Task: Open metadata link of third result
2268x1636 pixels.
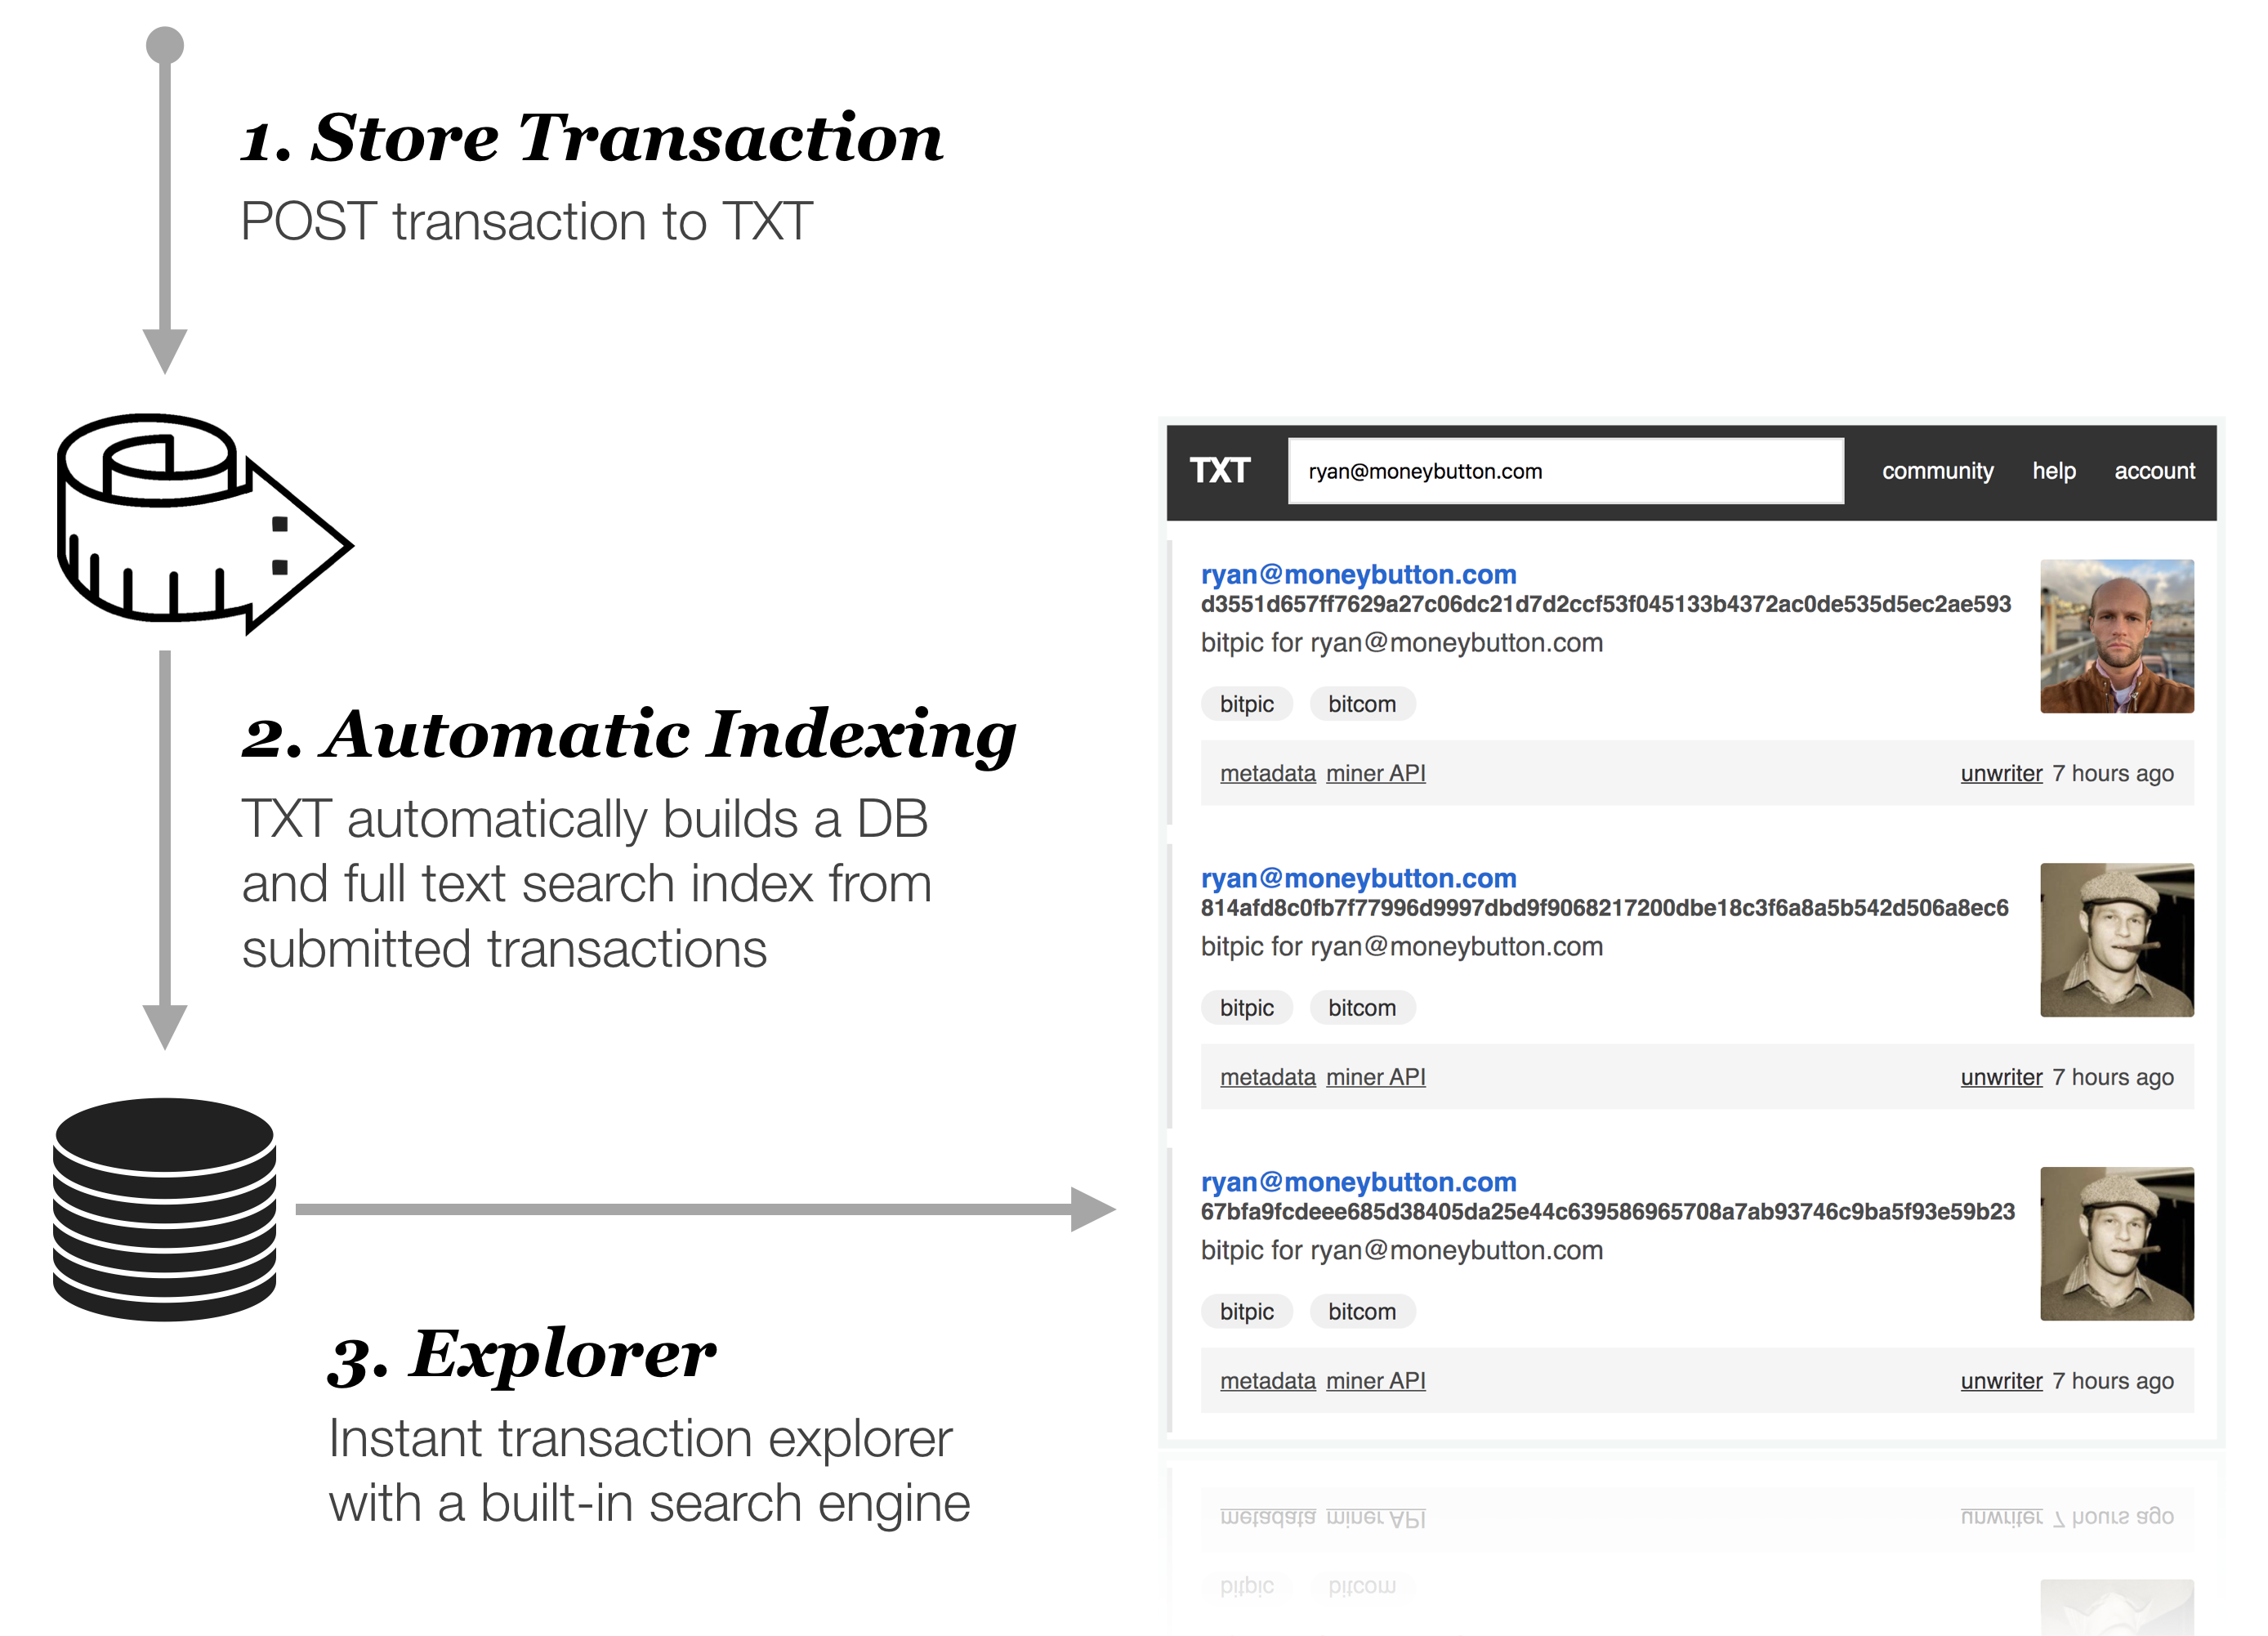Action: (1267, 1381)
